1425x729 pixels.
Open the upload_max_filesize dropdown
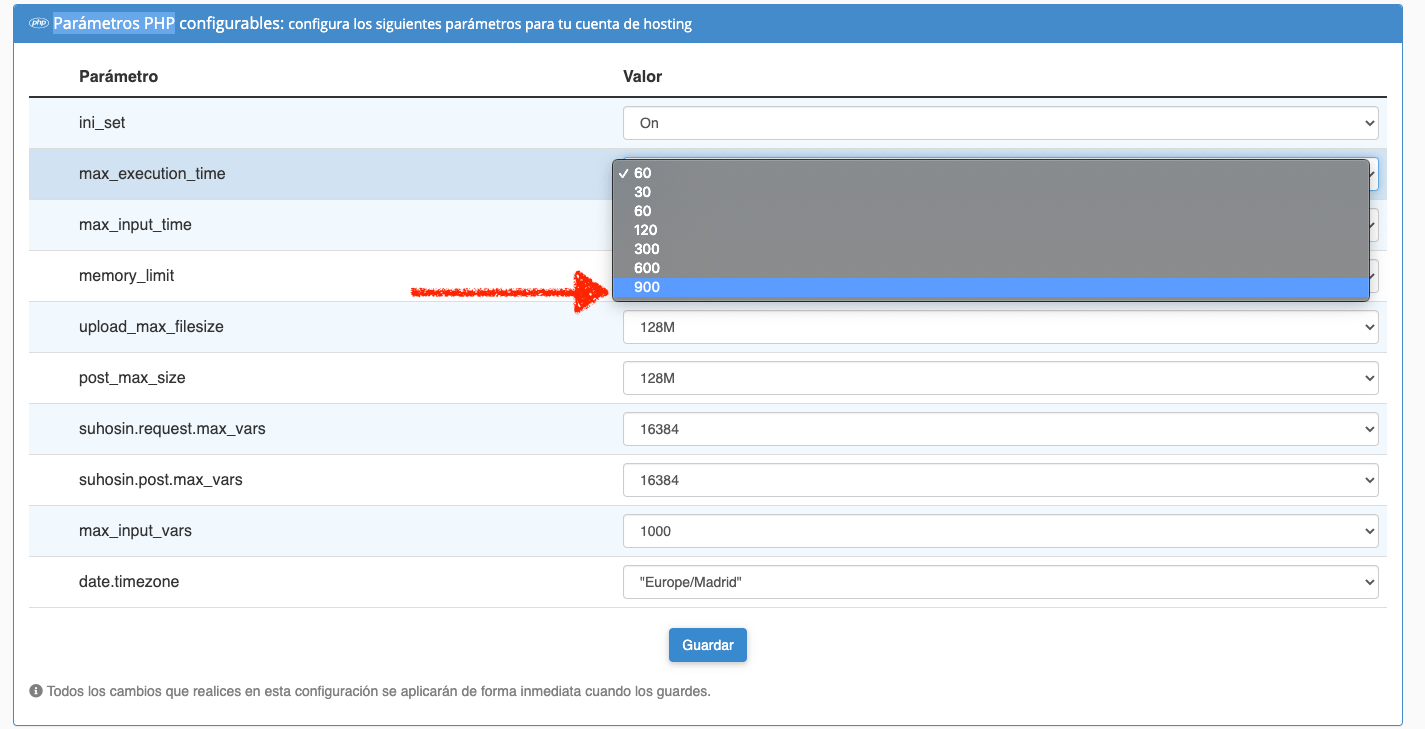[x=1000, y=327]
